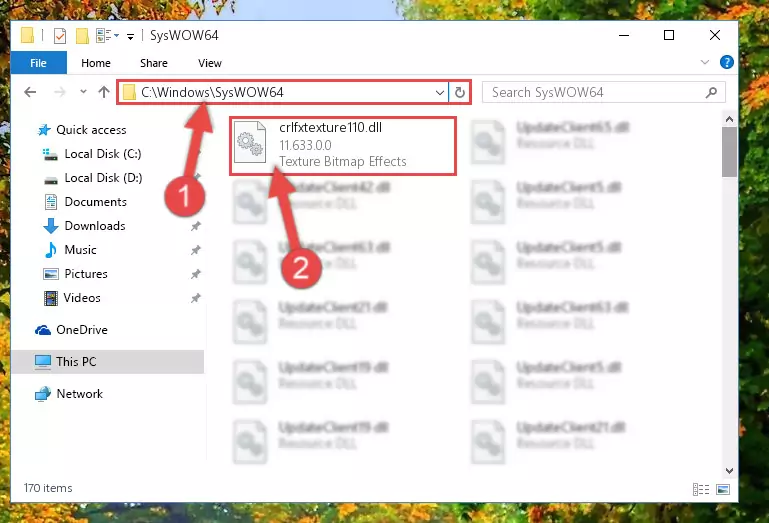The image size is (769, 523).
Task: Go forward with the Forward arrow
Action: (59, 92)
